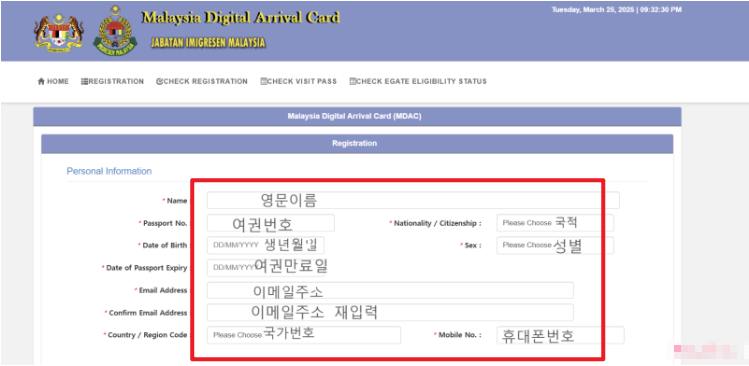749x366 pixels.
Task: Open the Sex dropdown
Action: [555, 245]
